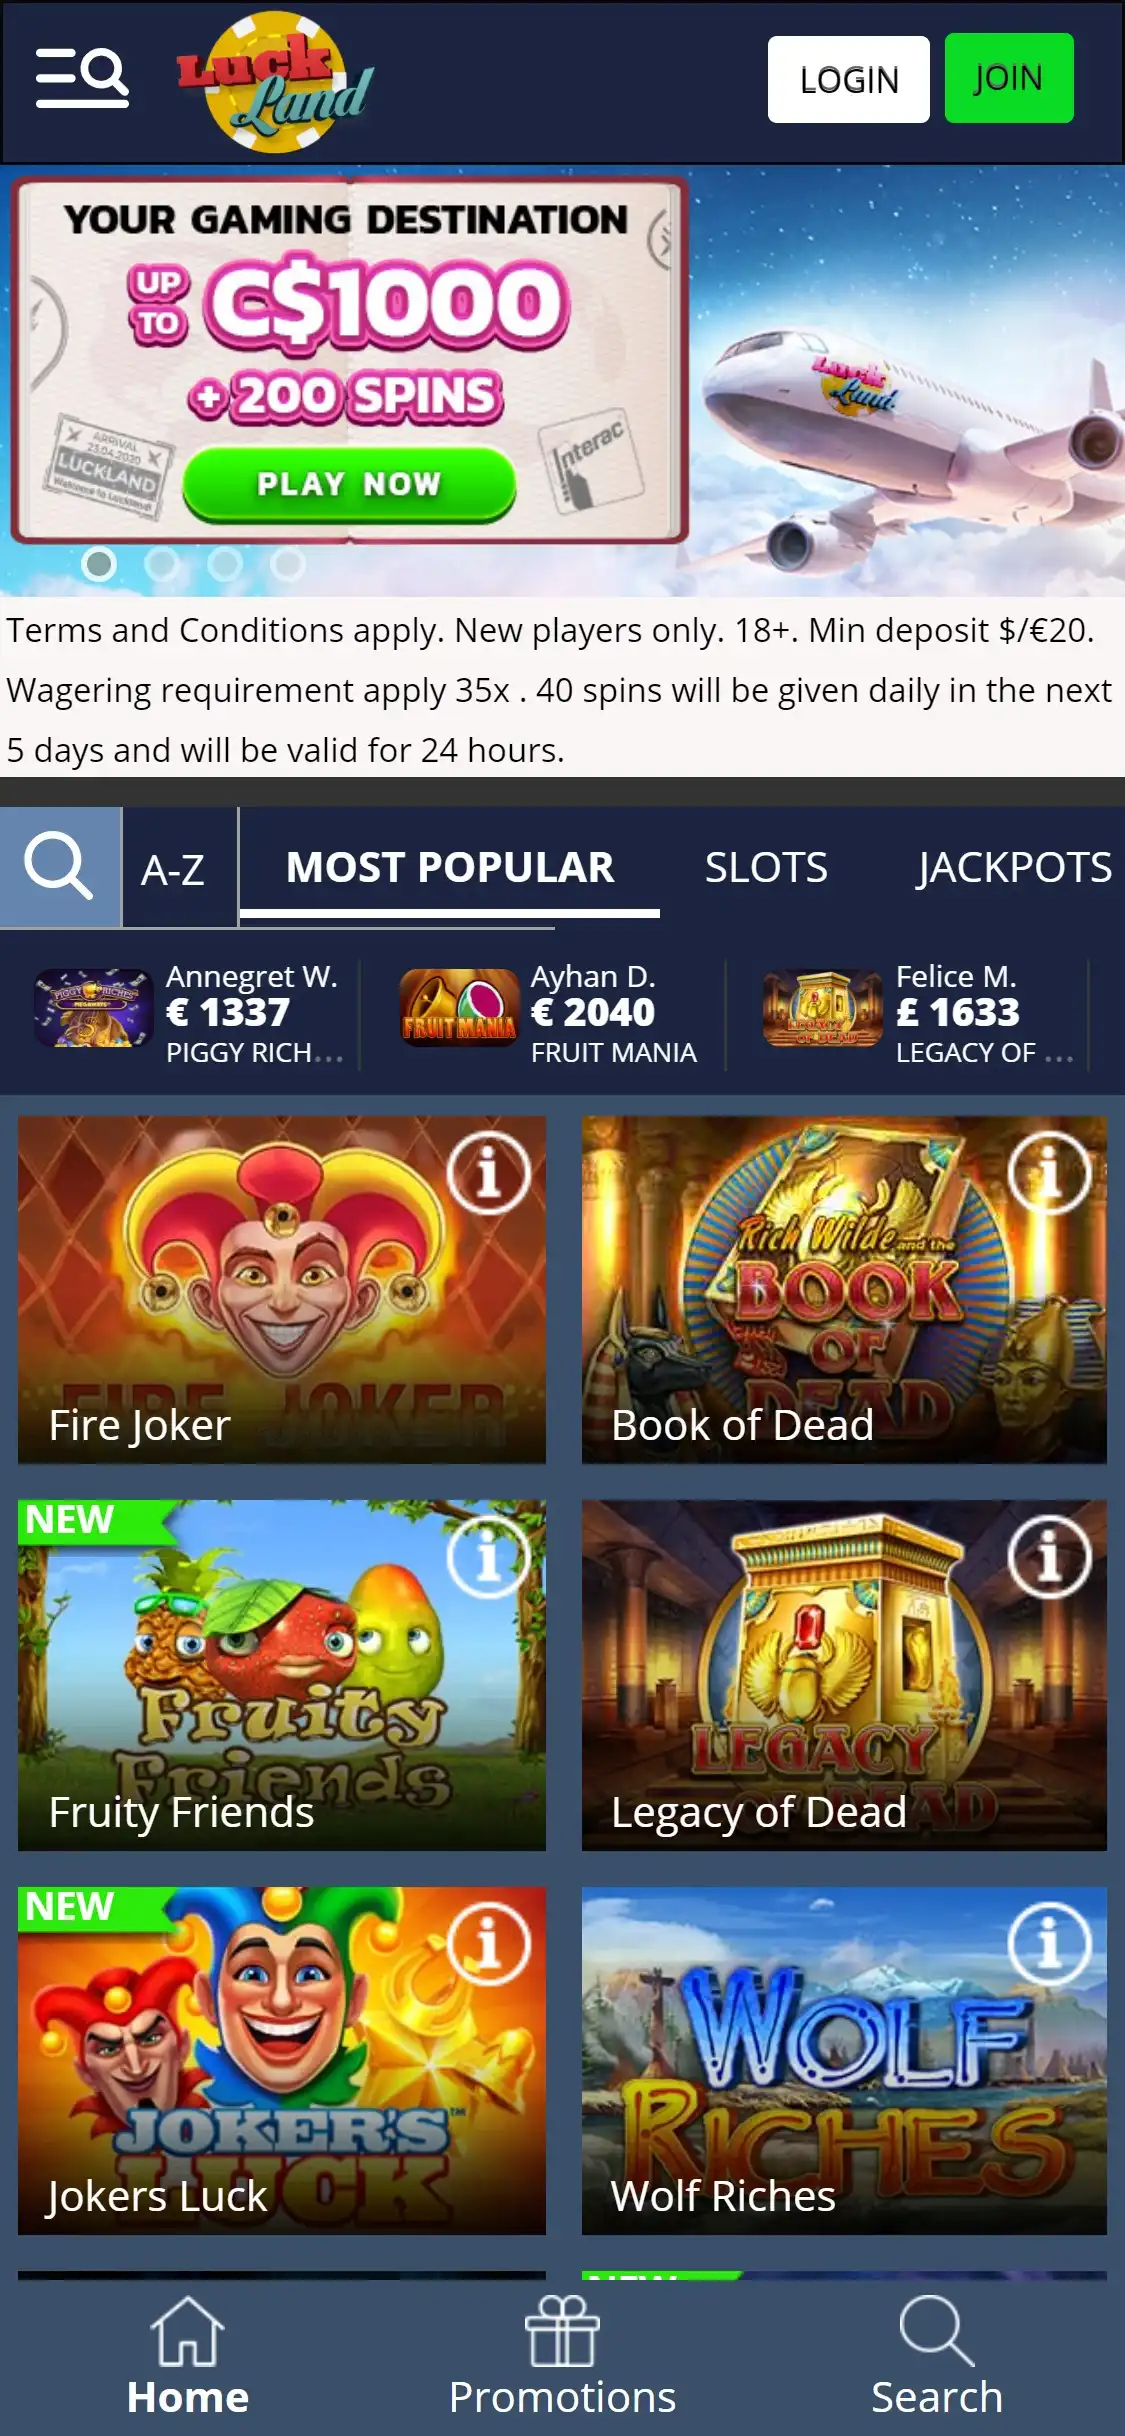Click PLAY NOW on the banner
1125x2436 pixels.
pos(349,484)
